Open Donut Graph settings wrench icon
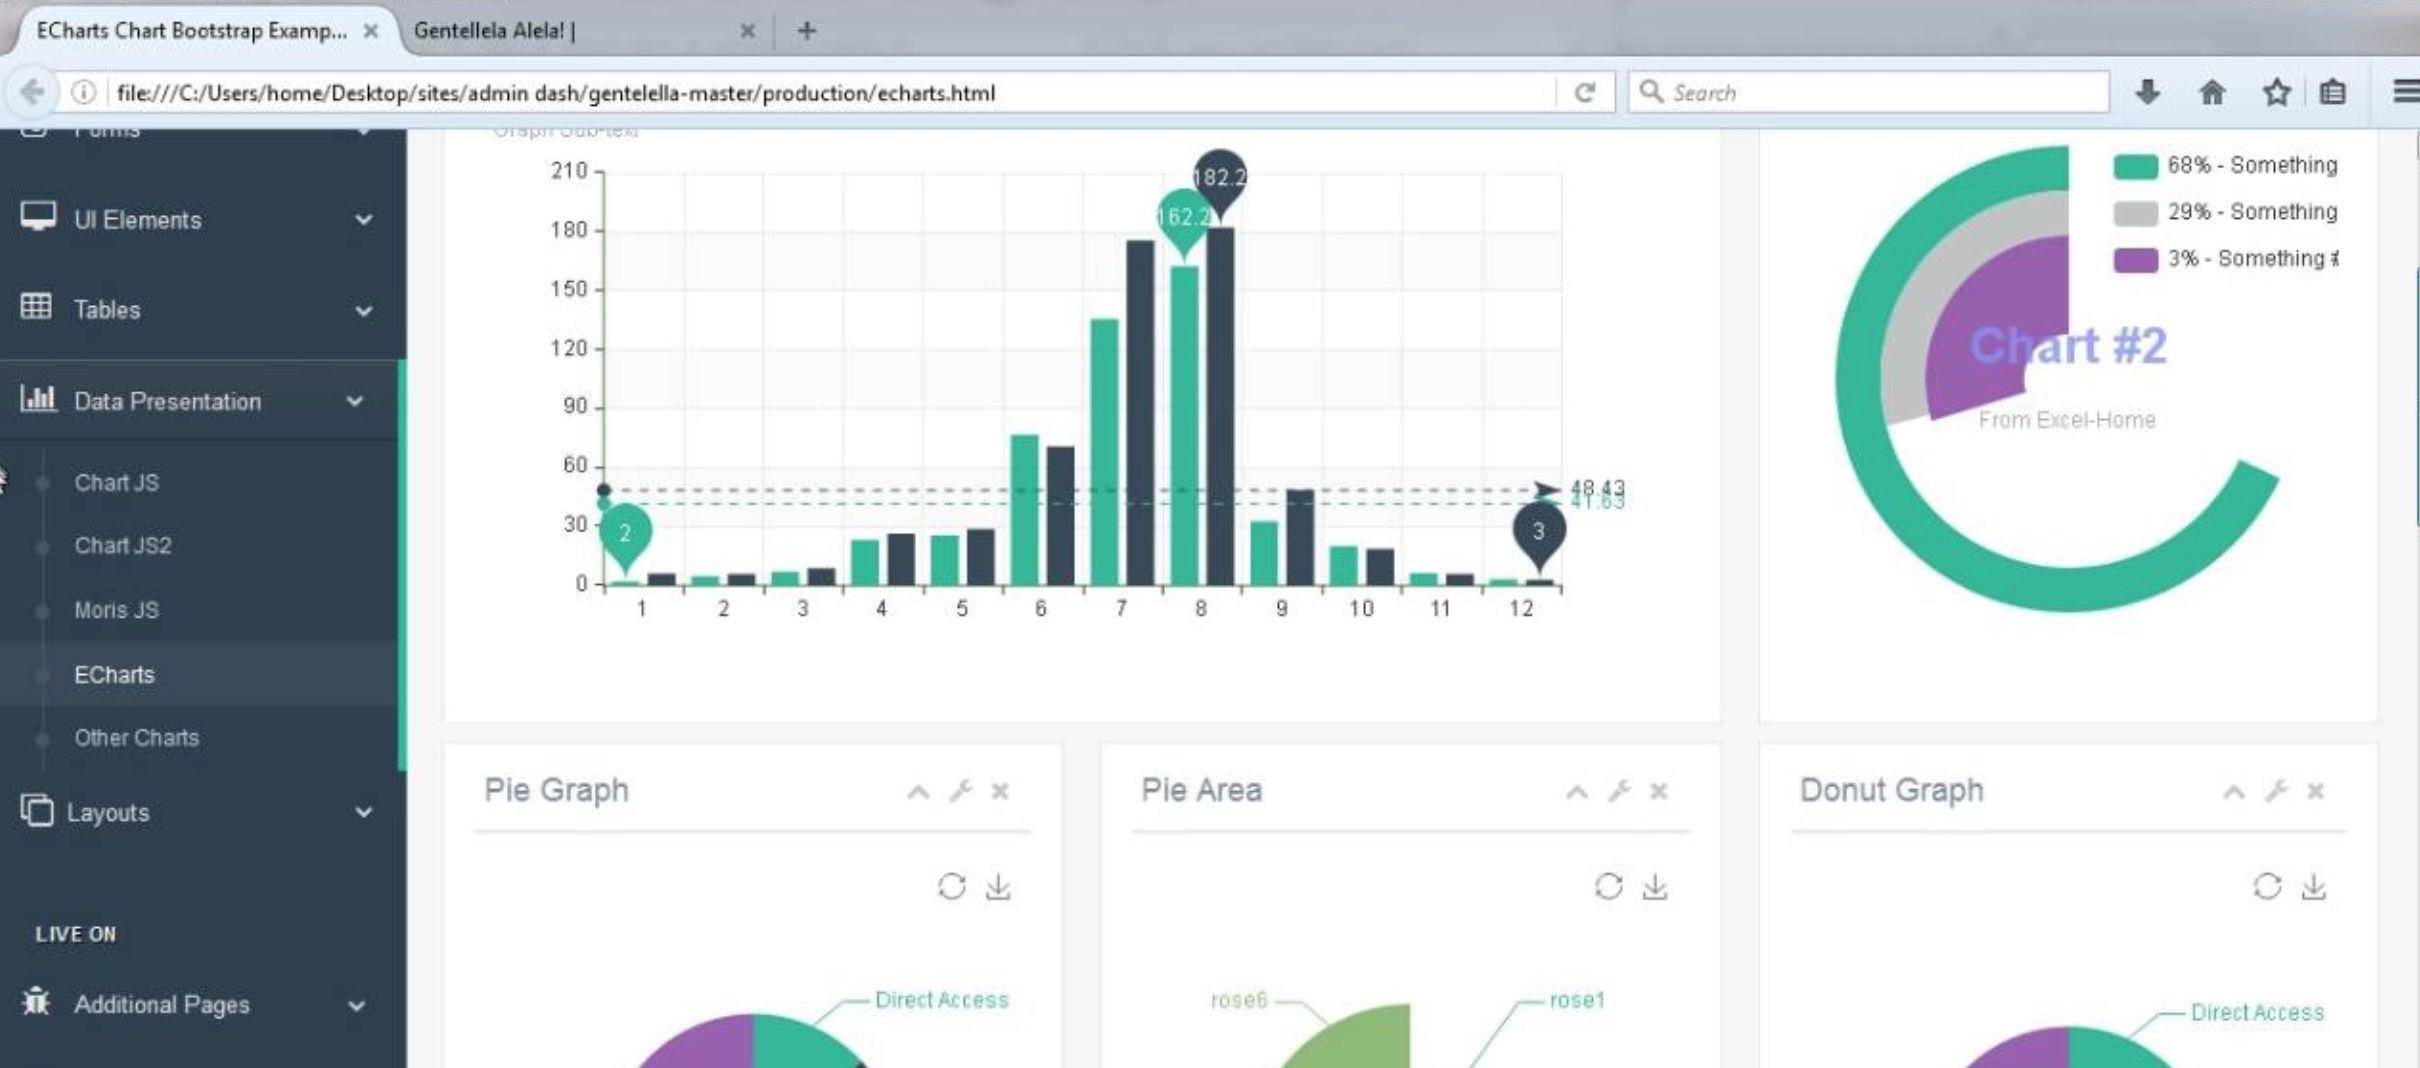This screenshot has width=2420, height=1068. point(2276,791)
